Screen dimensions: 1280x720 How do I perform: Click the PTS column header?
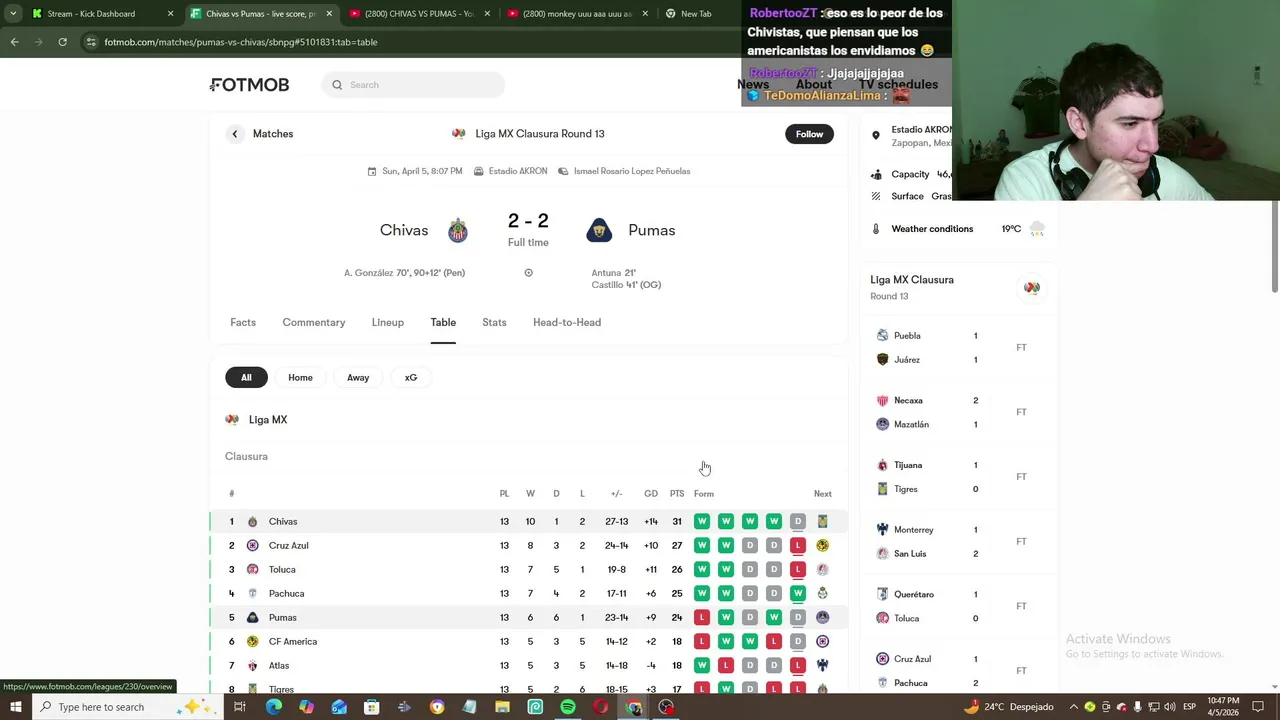677,494
